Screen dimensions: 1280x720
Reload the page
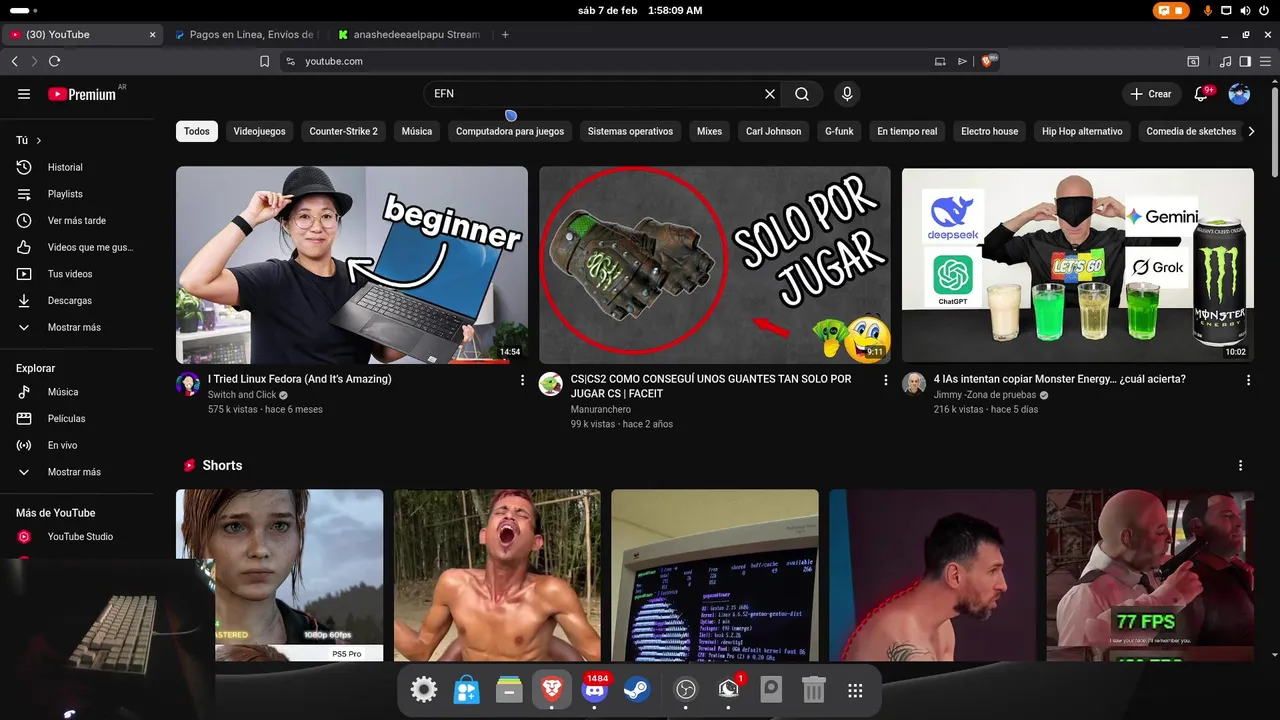(x=54, y=61)
